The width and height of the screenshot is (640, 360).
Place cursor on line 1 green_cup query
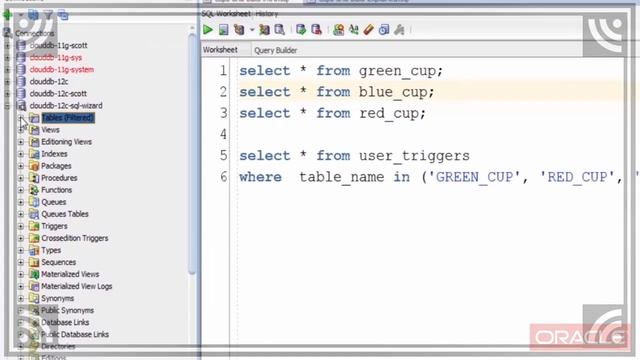tap(341, 71)
